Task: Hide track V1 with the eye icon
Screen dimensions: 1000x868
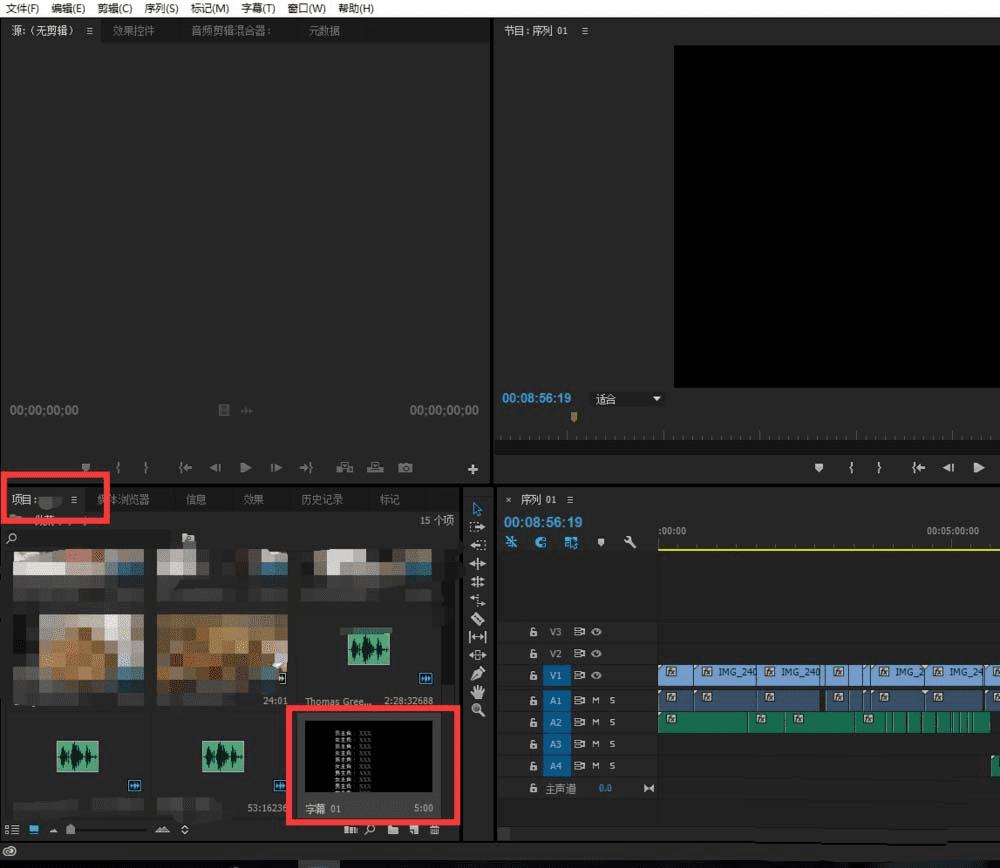Action: (596, 675)
